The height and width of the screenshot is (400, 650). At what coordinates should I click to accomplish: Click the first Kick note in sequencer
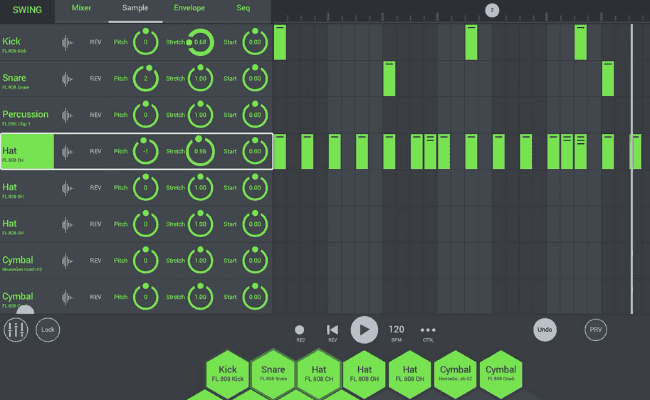pos(280,42)
